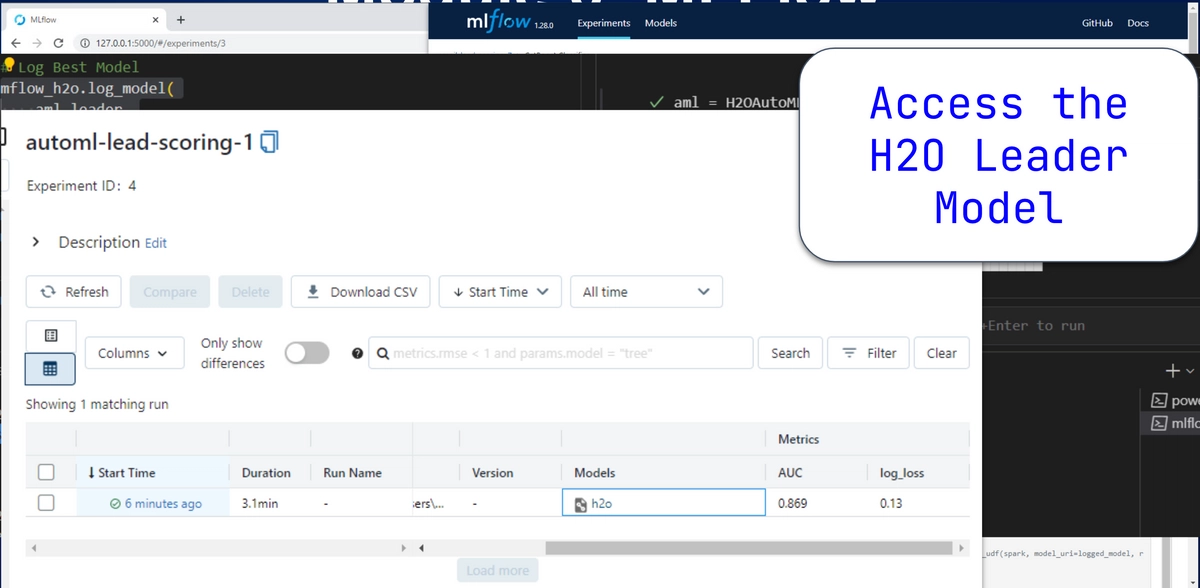Open the GitHub link in the header
The height and width of the screenshot is (588, 1200).
point(1097,23)
